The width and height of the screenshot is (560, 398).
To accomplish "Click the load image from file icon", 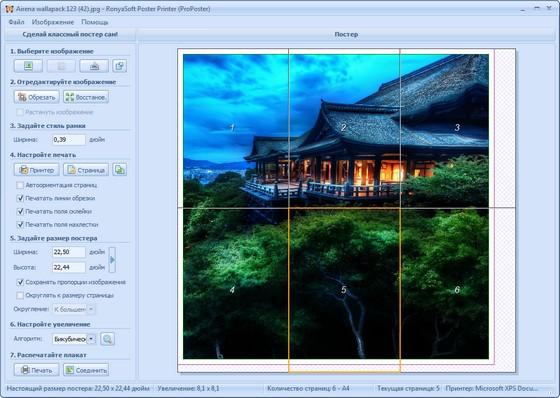I will click(x=28, y=66).
